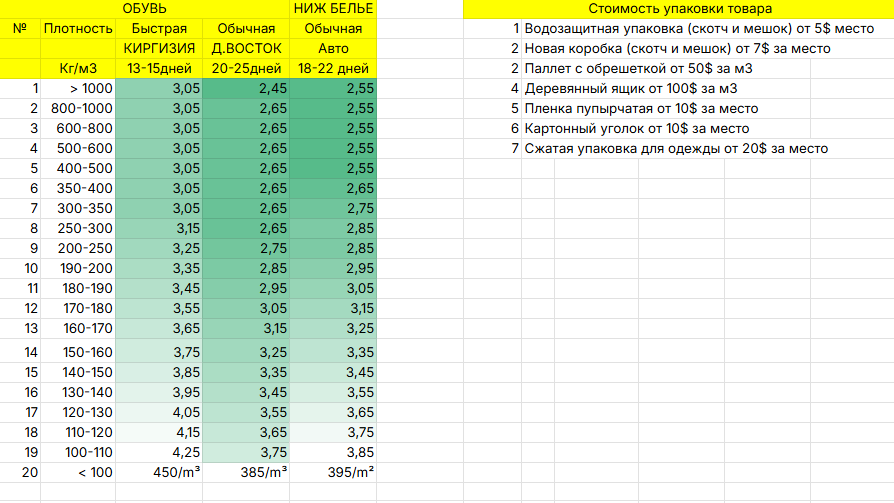Select the КИРГИЗИЯ cell

(159, 48)
